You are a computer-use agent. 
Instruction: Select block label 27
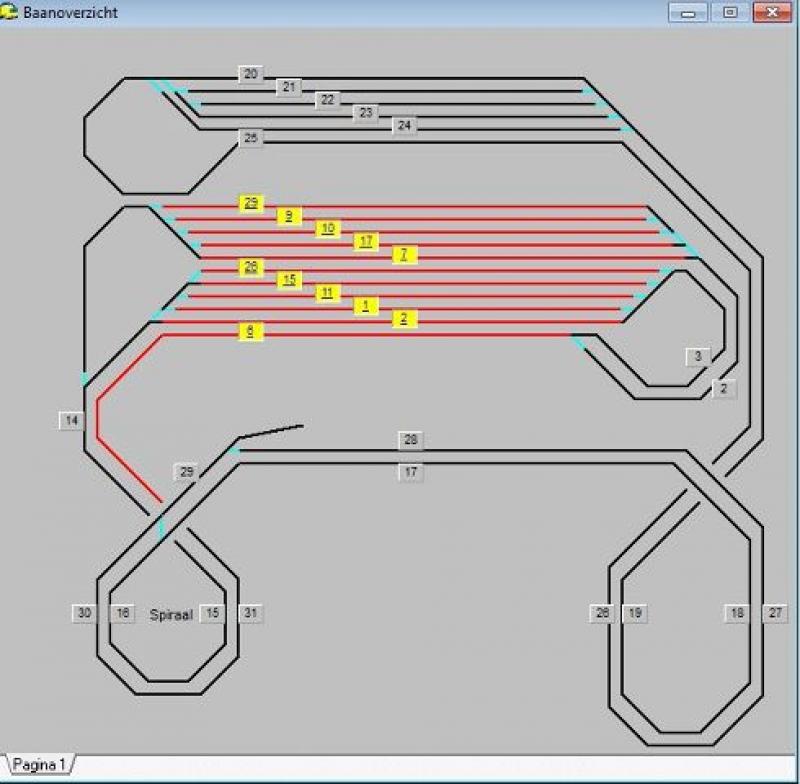[x=776, y=613]
